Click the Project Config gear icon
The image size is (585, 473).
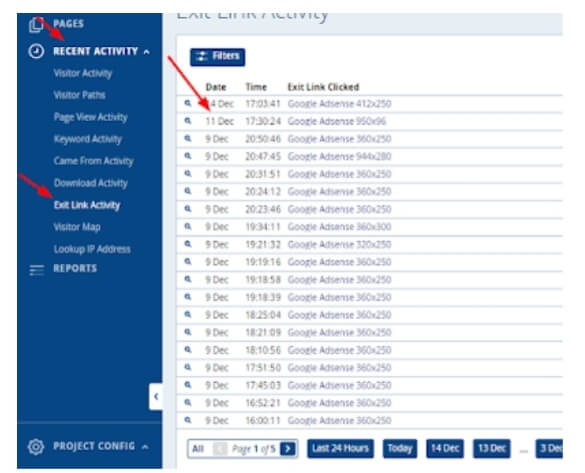36,447
